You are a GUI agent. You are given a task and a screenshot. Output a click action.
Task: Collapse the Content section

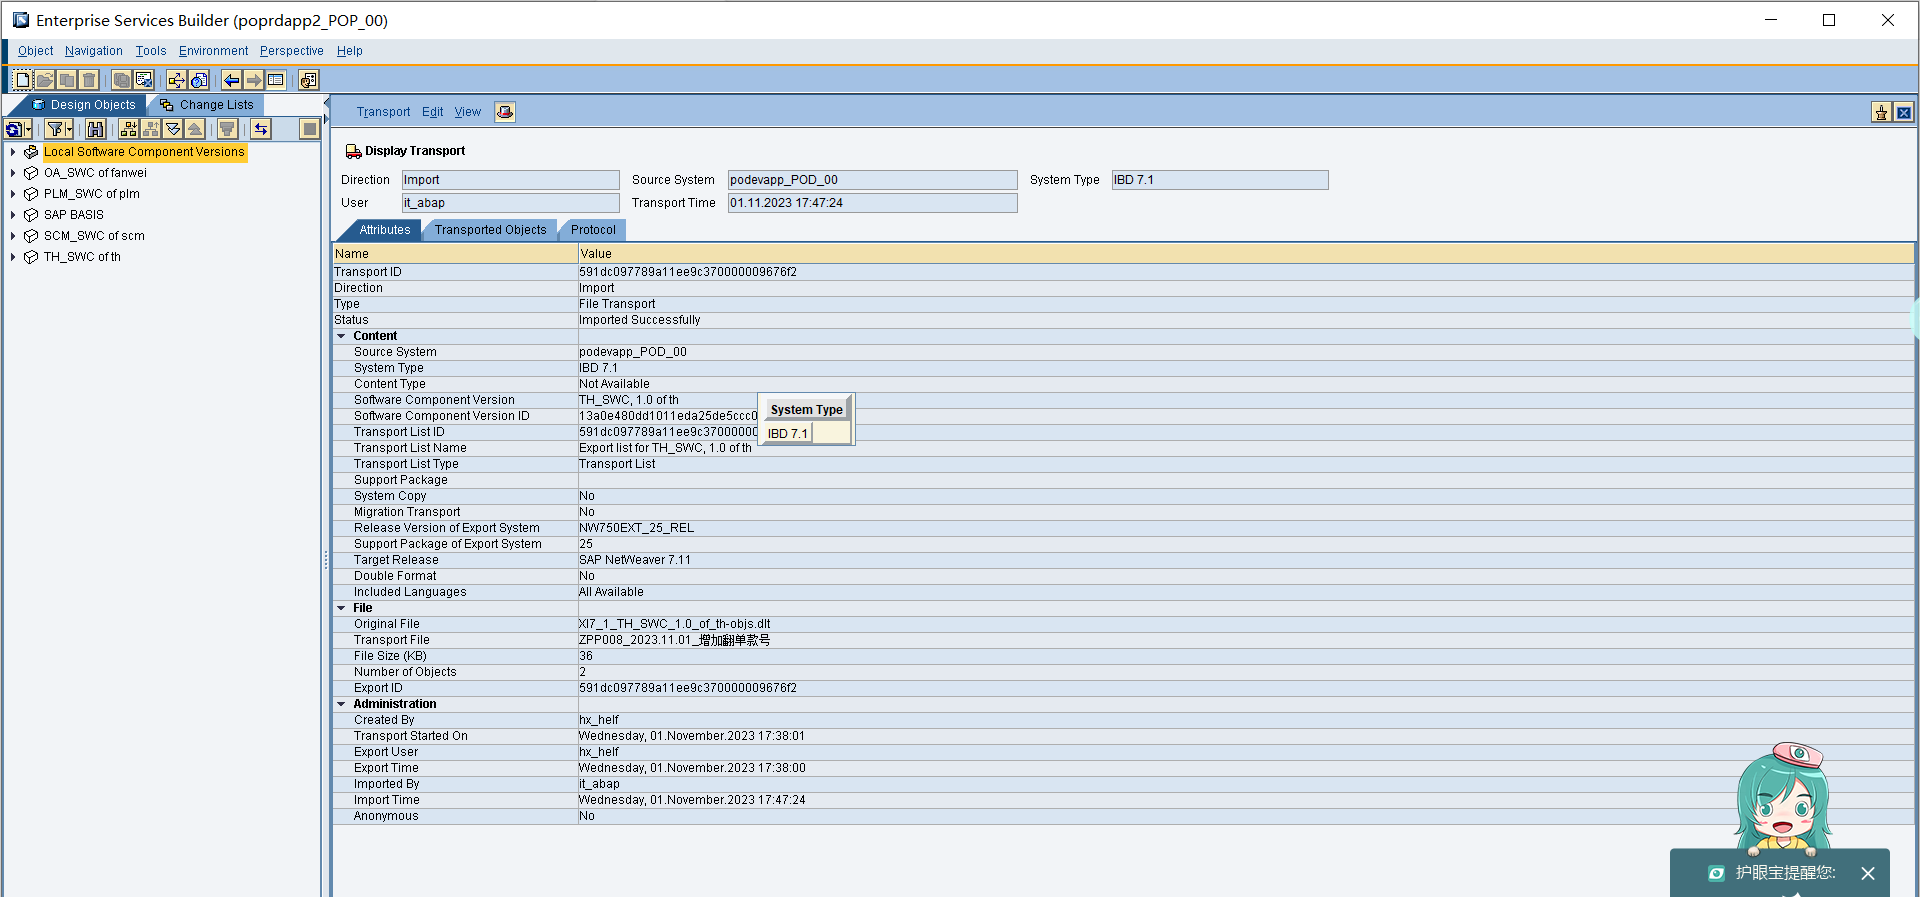(x=341, y=336)
